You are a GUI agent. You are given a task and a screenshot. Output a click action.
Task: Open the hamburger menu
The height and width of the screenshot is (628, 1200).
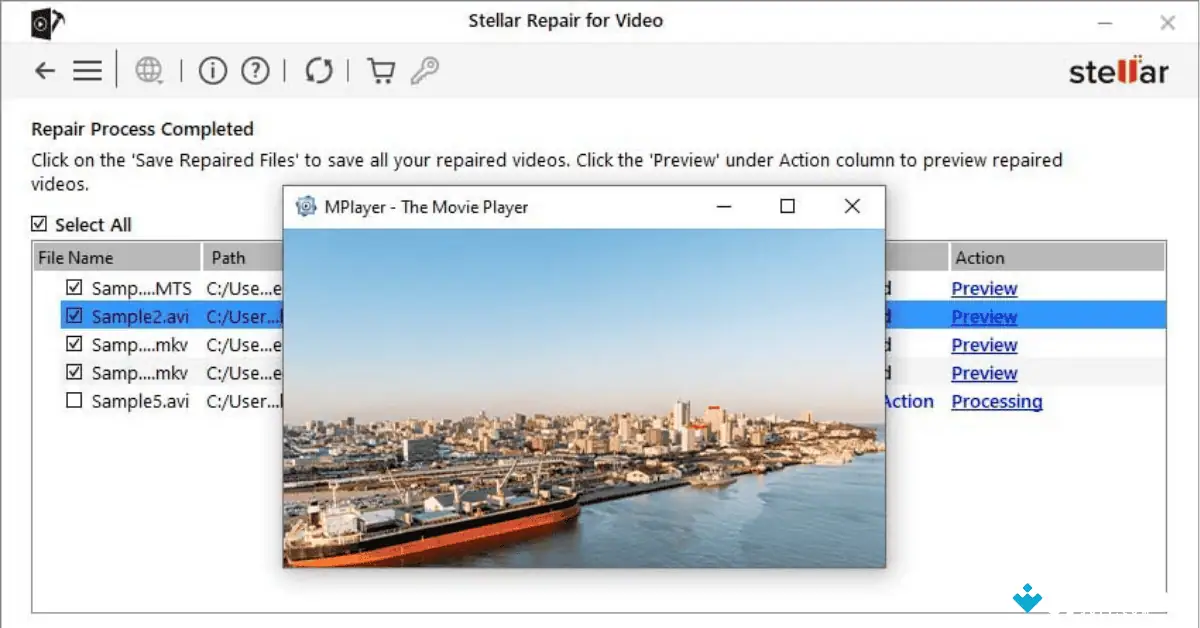(87, 70)
